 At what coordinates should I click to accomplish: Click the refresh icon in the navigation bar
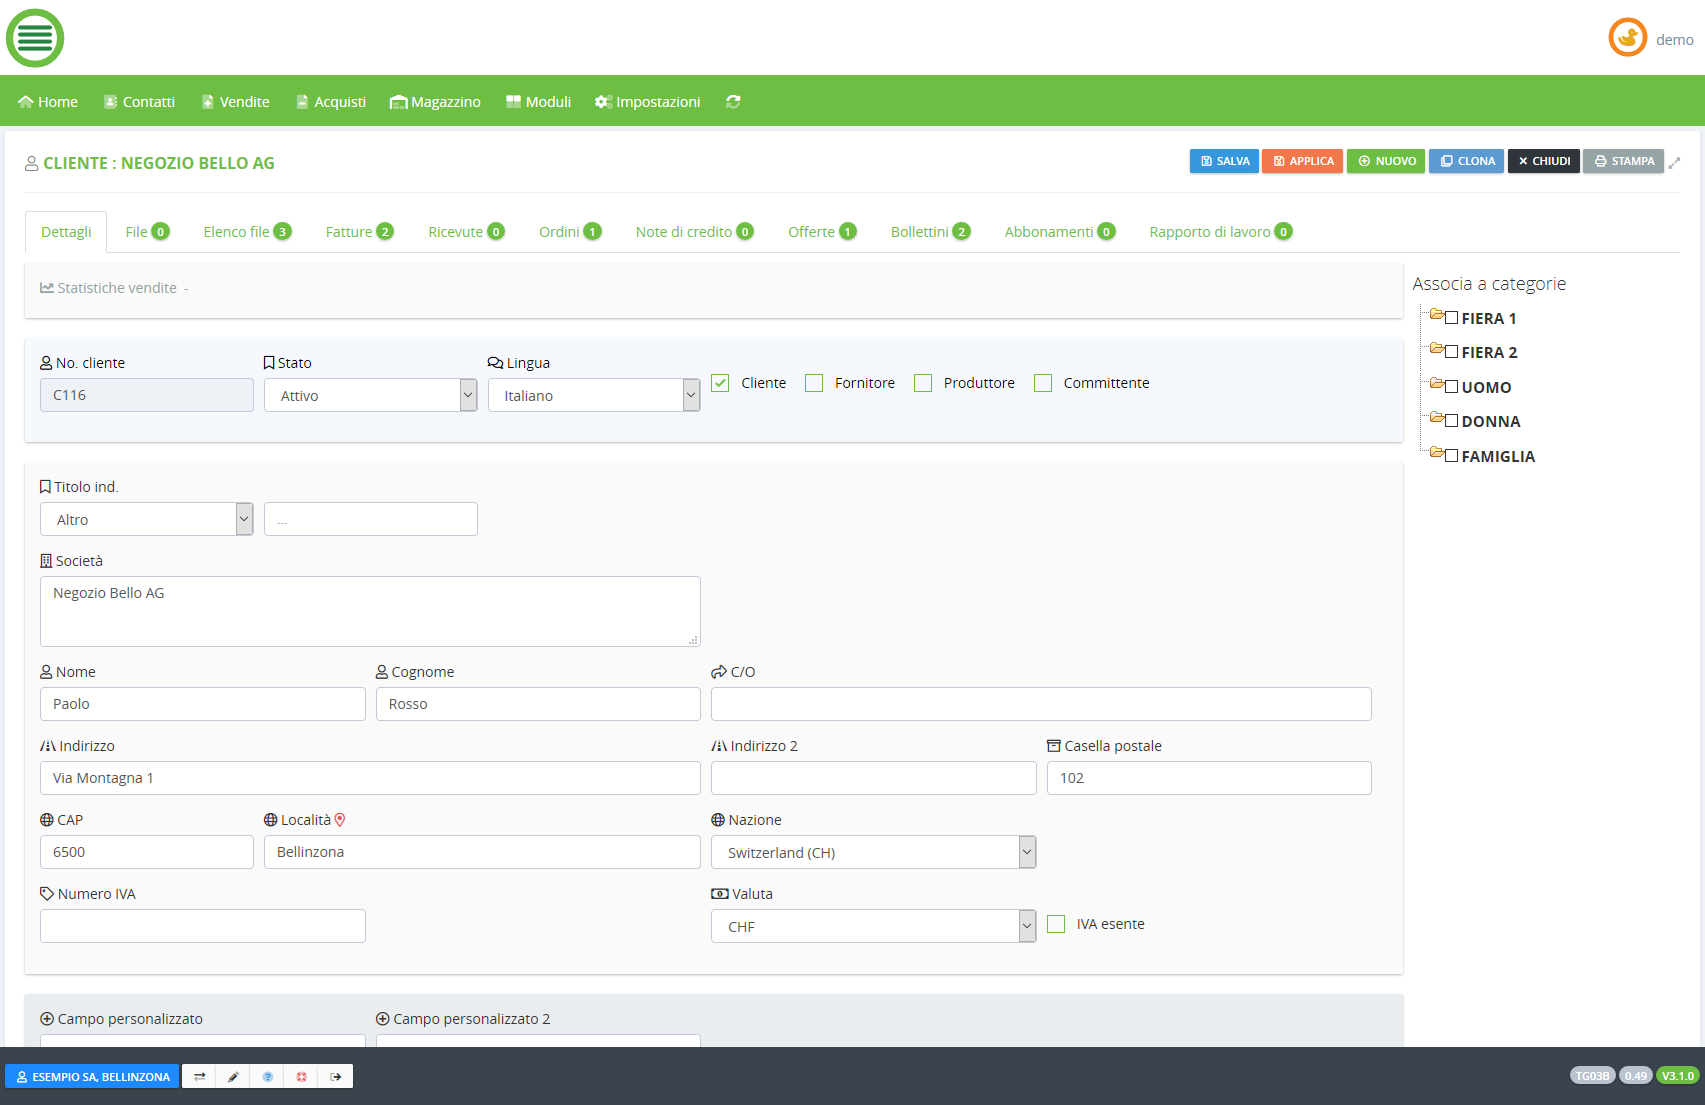coord(733,102)
